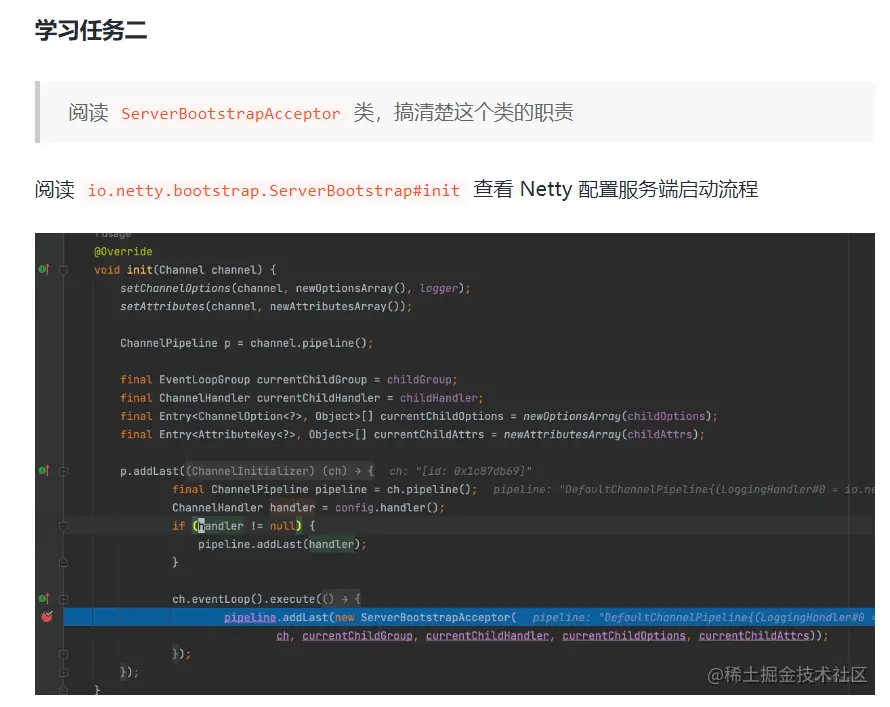Click the quote text 搞清楚这个类的职责

tap(484, 112)
